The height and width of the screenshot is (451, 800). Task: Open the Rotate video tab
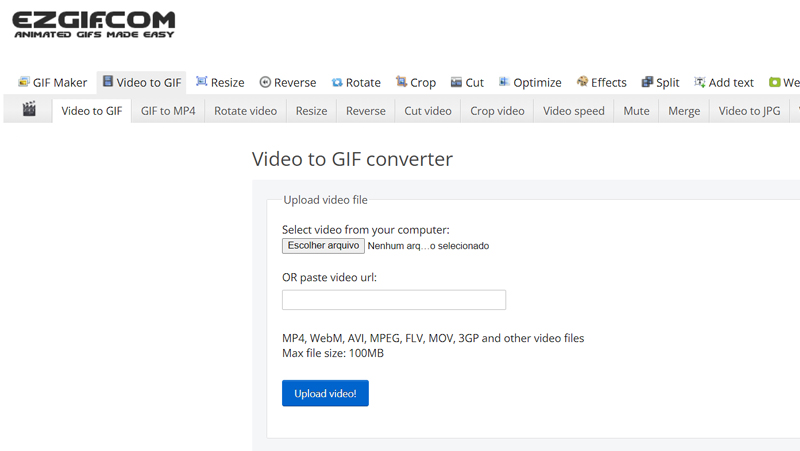coord(245,111)
